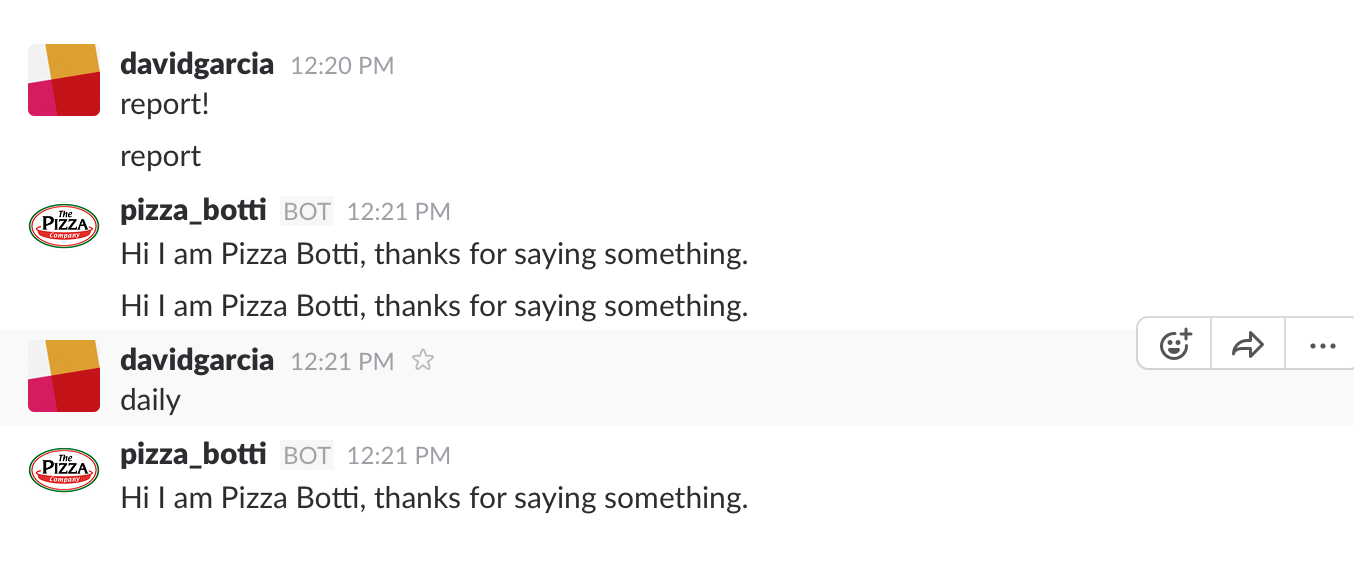Star the "daily" message

tap(423, 360)
